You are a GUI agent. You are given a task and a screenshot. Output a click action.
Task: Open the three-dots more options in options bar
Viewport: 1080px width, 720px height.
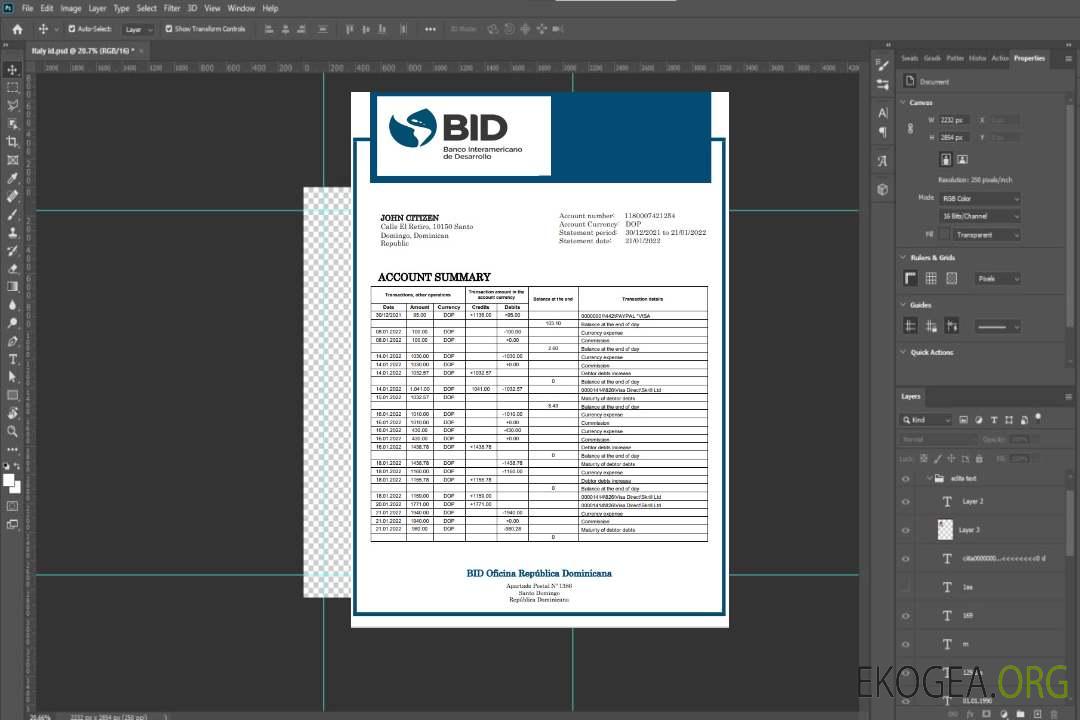pyautogui.click(x=430, y=29)
